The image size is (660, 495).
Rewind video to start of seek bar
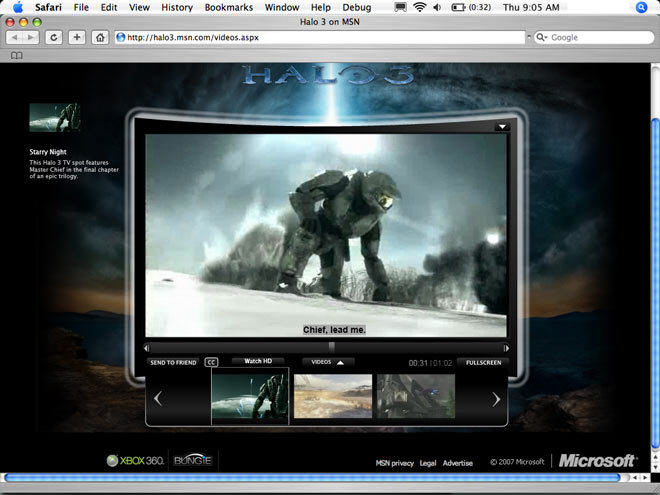[146, 348]
